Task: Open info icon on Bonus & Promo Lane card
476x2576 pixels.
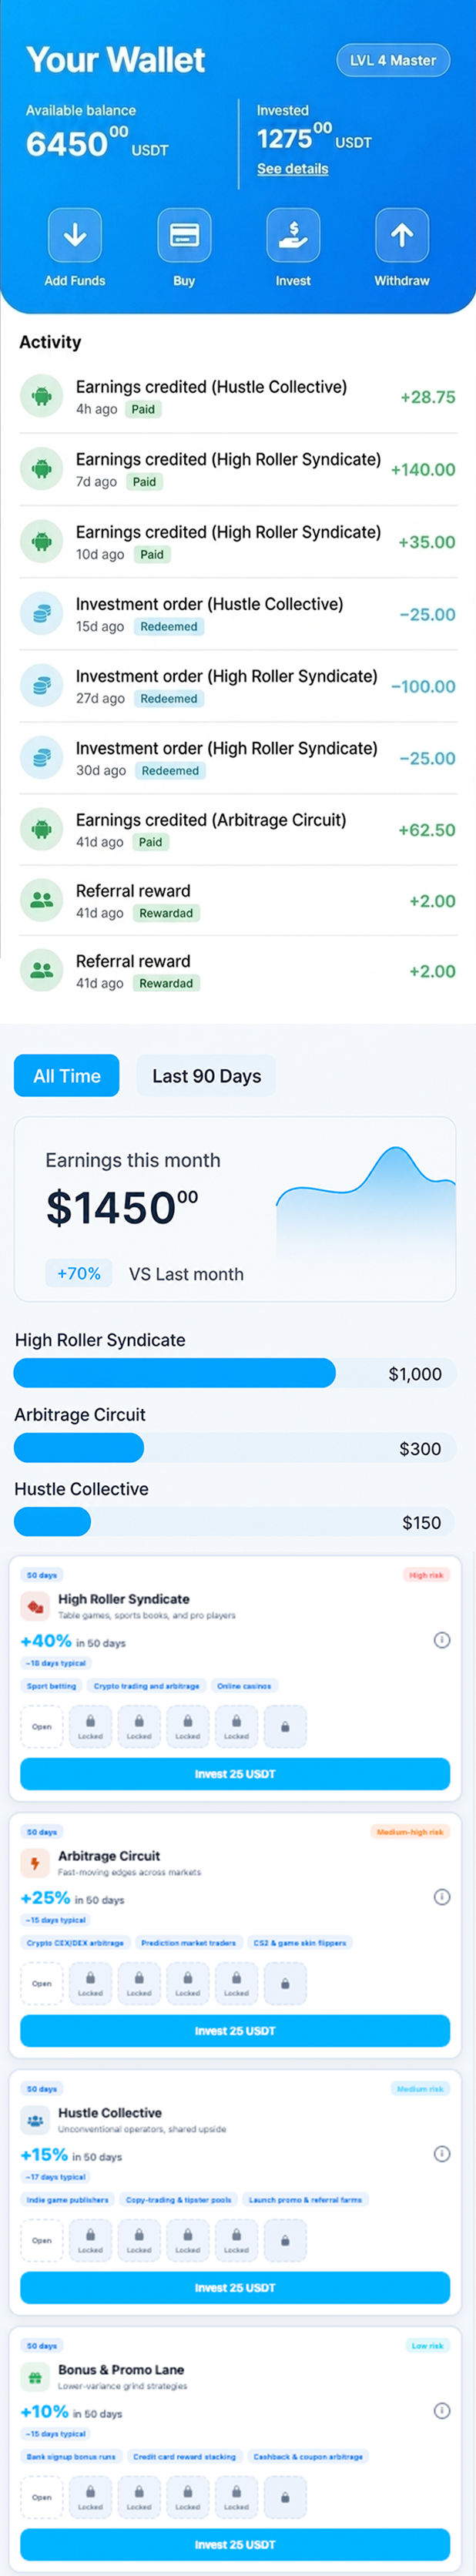Action: (442, 2411)
